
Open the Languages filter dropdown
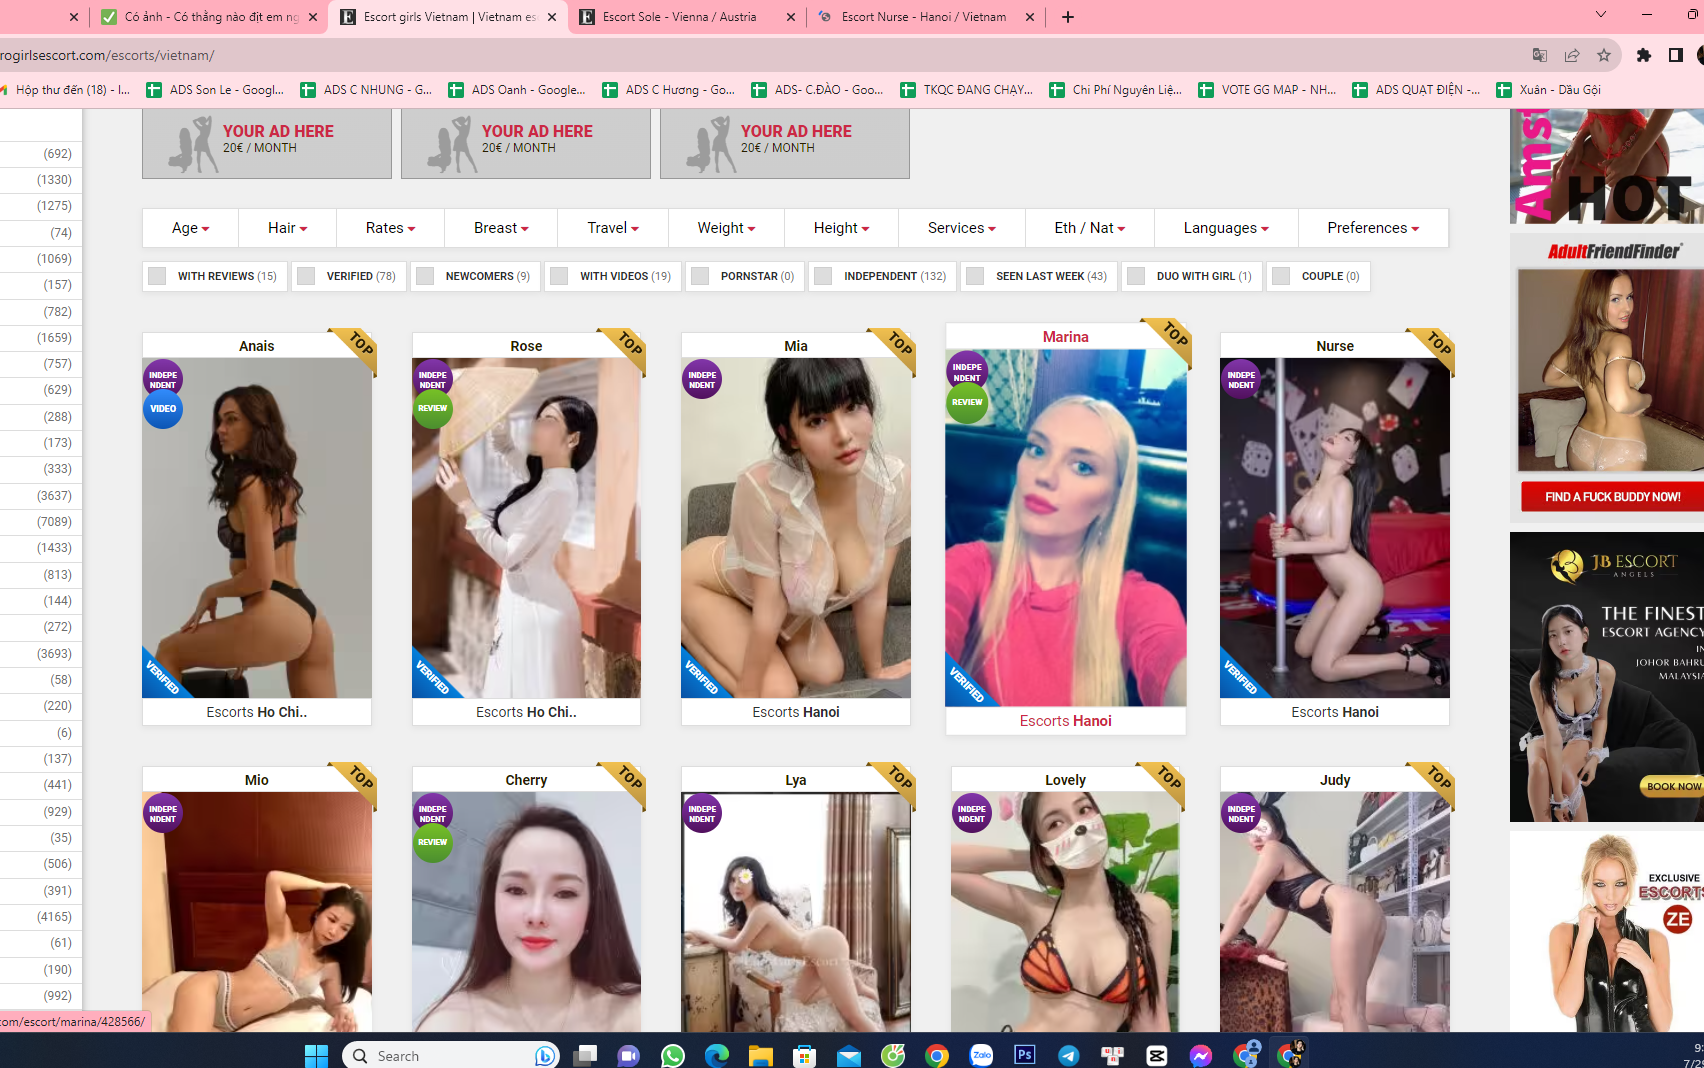coord(1225,228)
